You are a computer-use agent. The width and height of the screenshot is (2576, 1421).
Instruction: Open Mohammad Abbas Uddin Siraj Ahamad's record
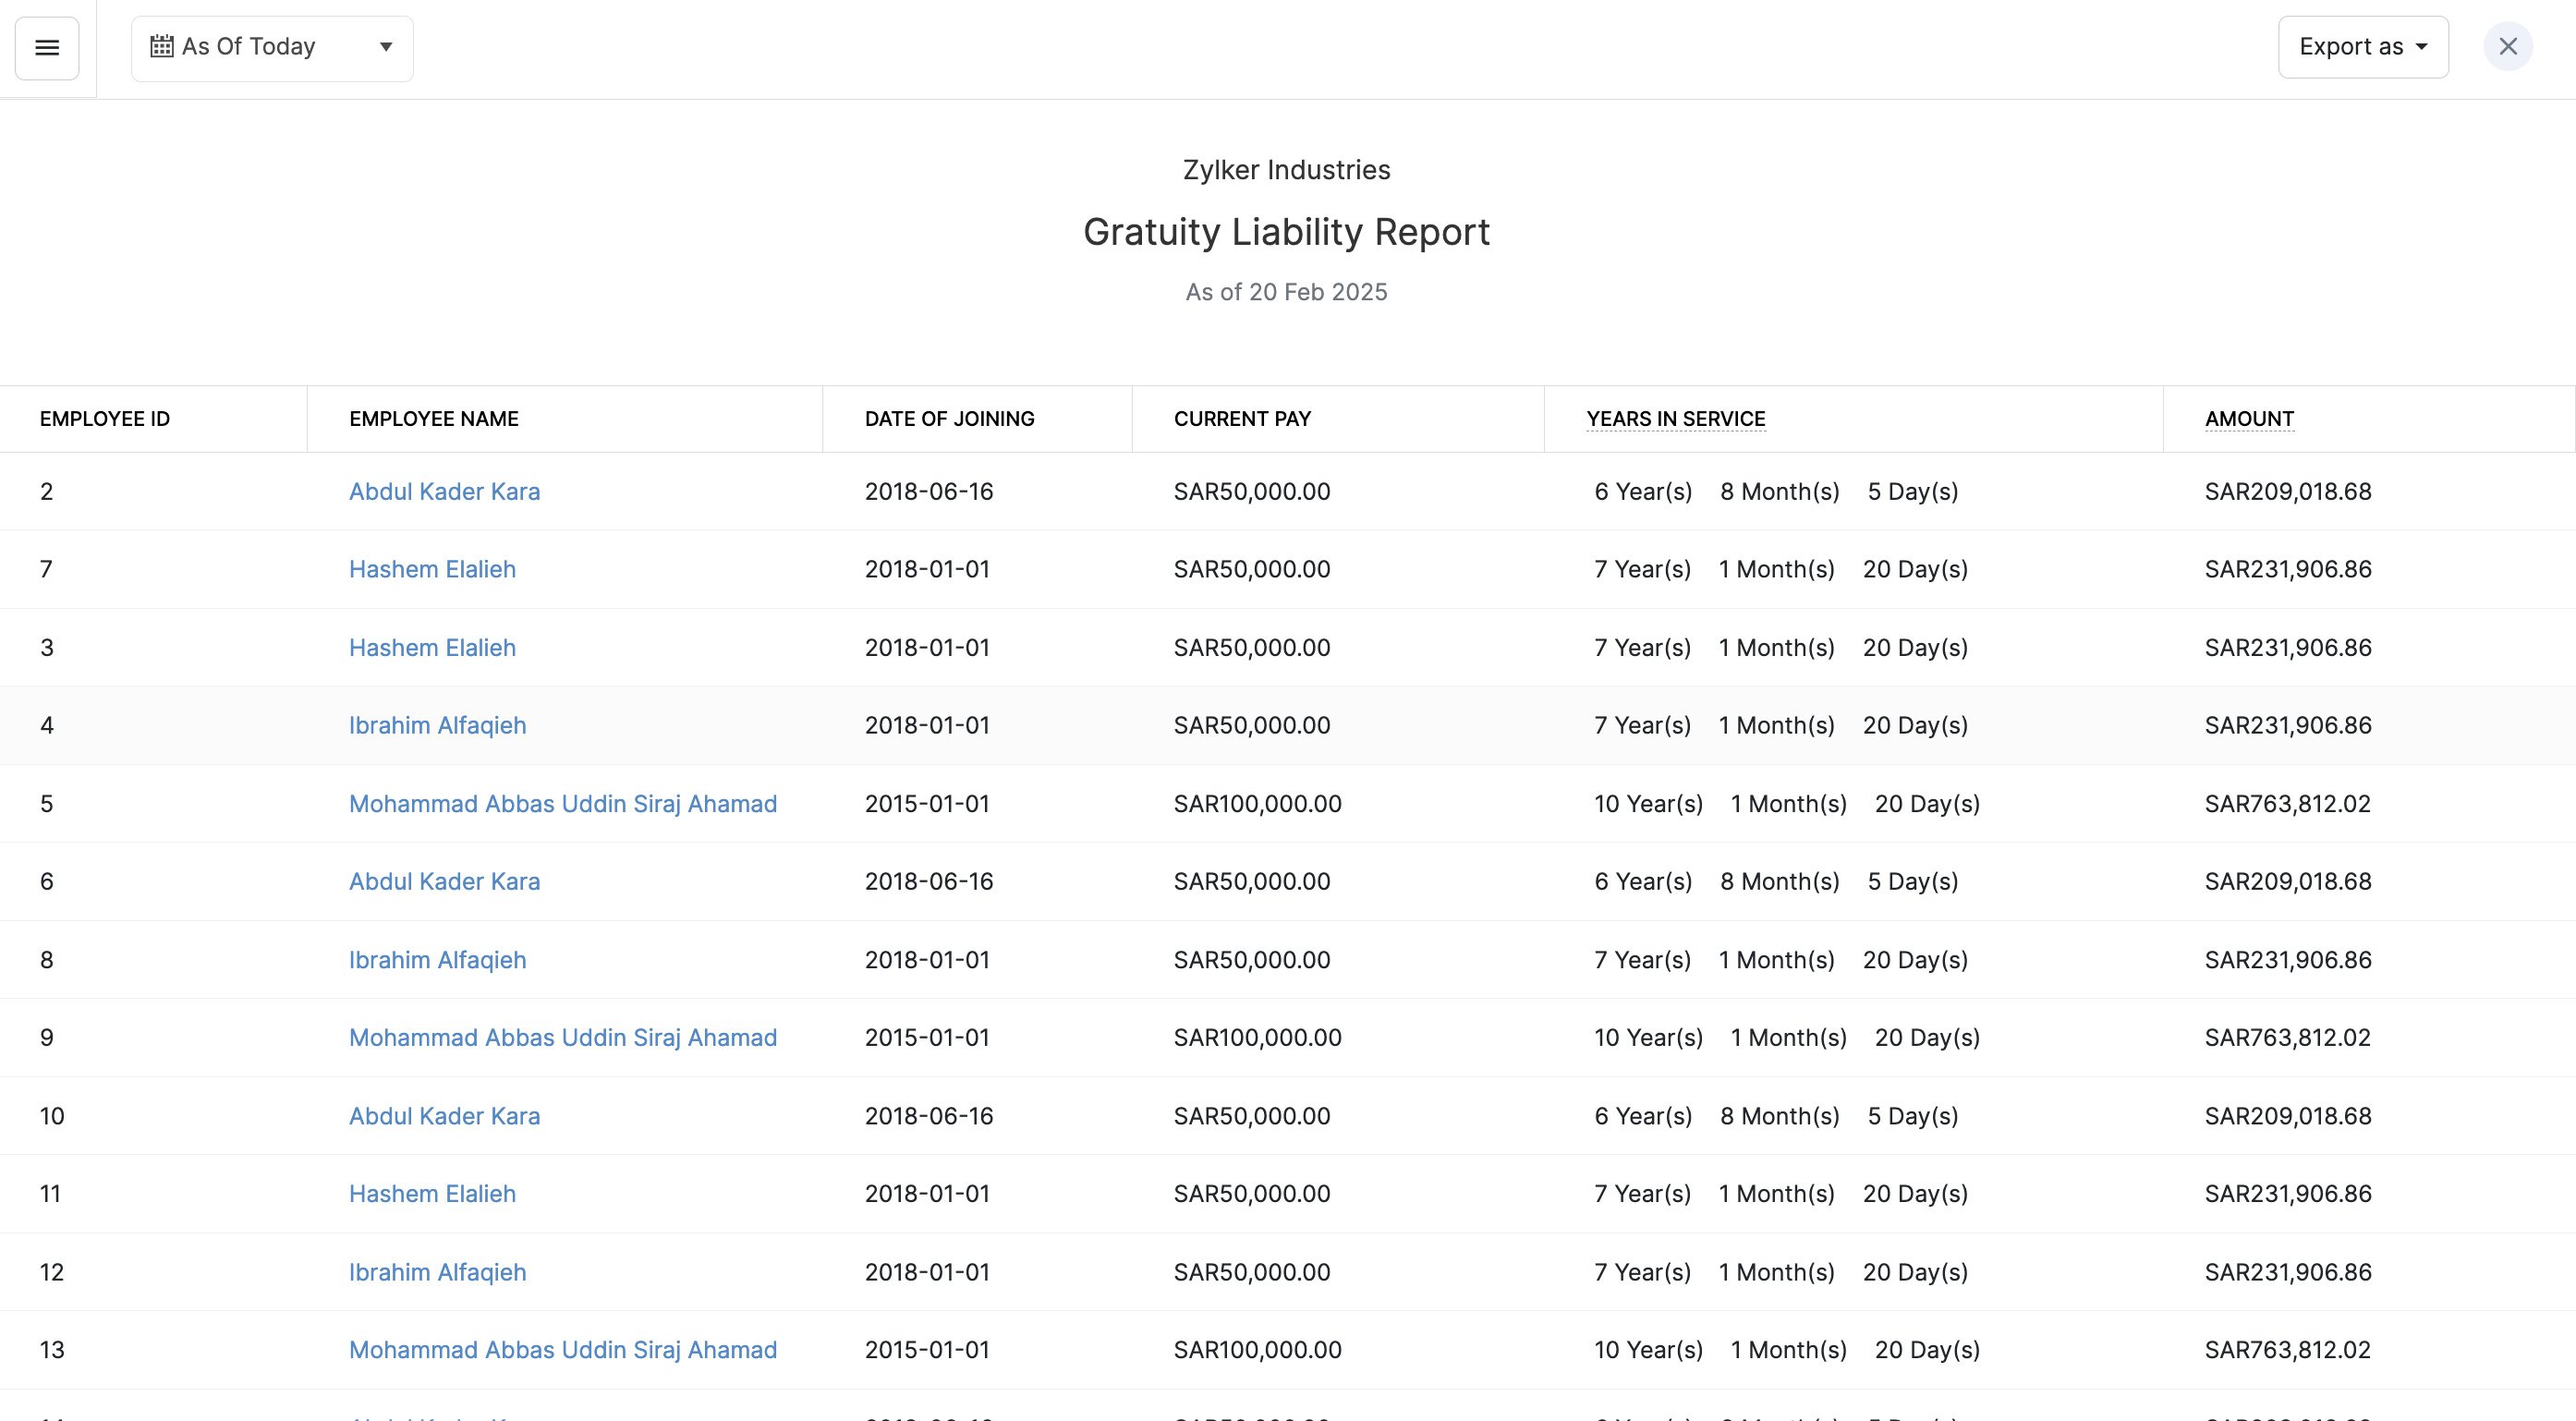[x=563, y=803]
